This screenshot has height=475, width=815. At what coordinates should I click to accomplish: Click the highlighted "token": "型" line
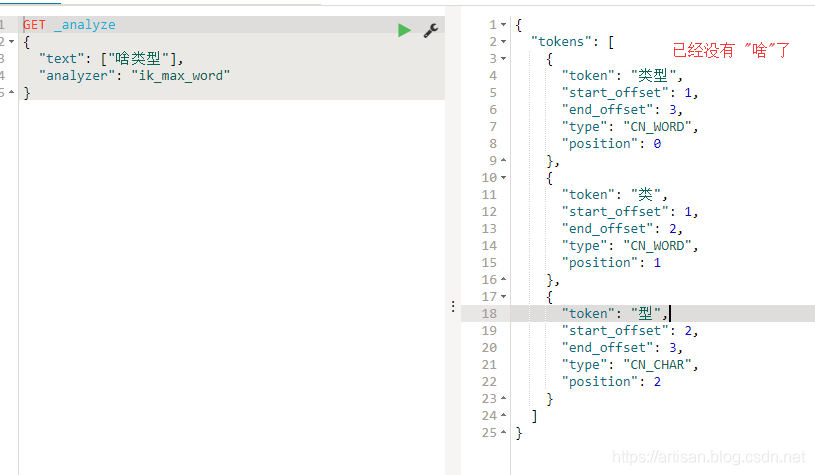click(x=614, y=314)
